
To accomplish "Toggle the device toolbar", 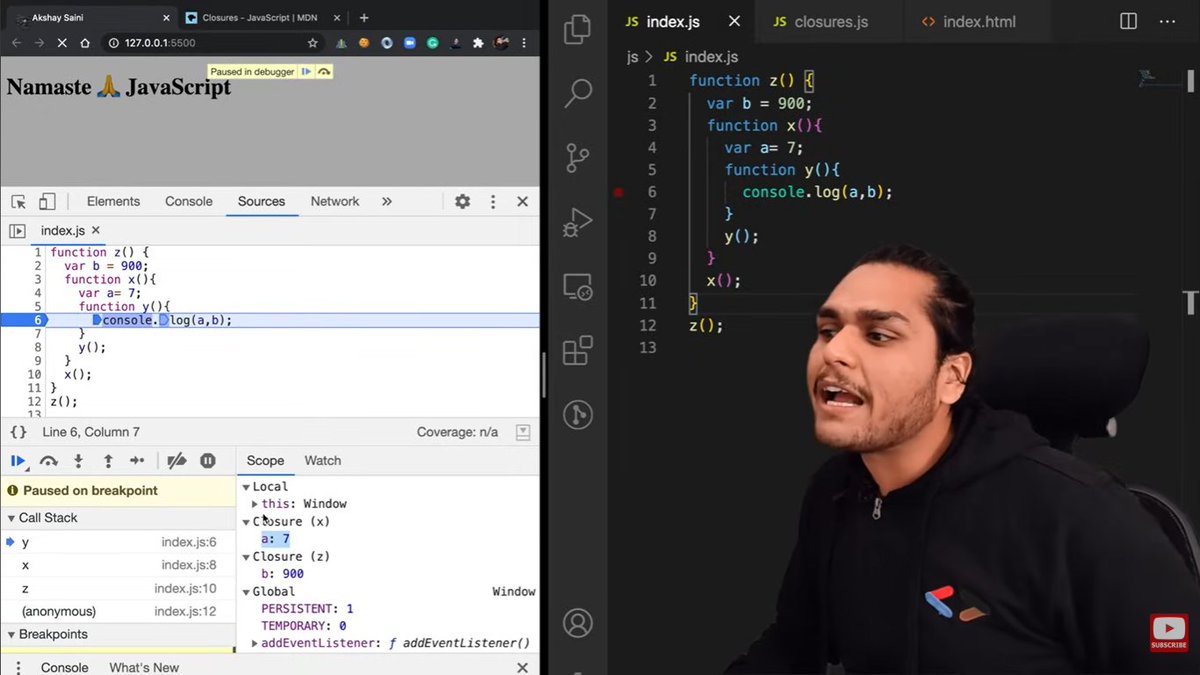I will click(x=47, y=201).
